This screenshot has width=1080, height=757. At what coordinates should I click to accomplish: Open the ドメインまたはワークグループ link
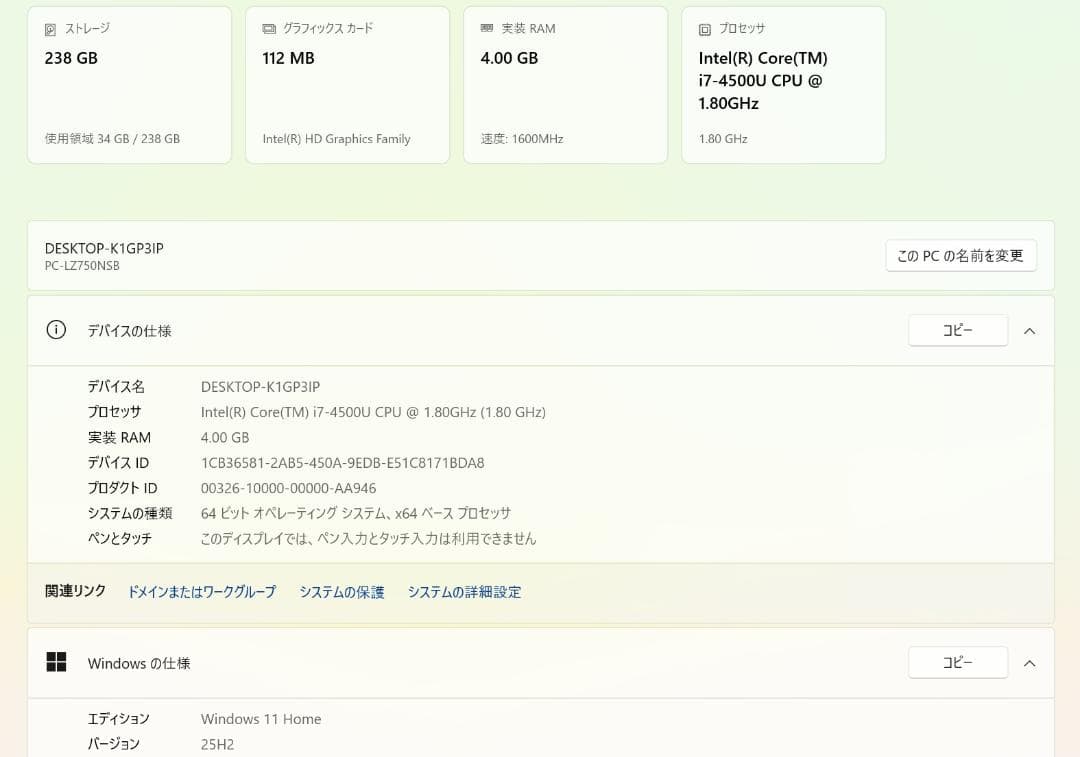[x=202, y=592]
